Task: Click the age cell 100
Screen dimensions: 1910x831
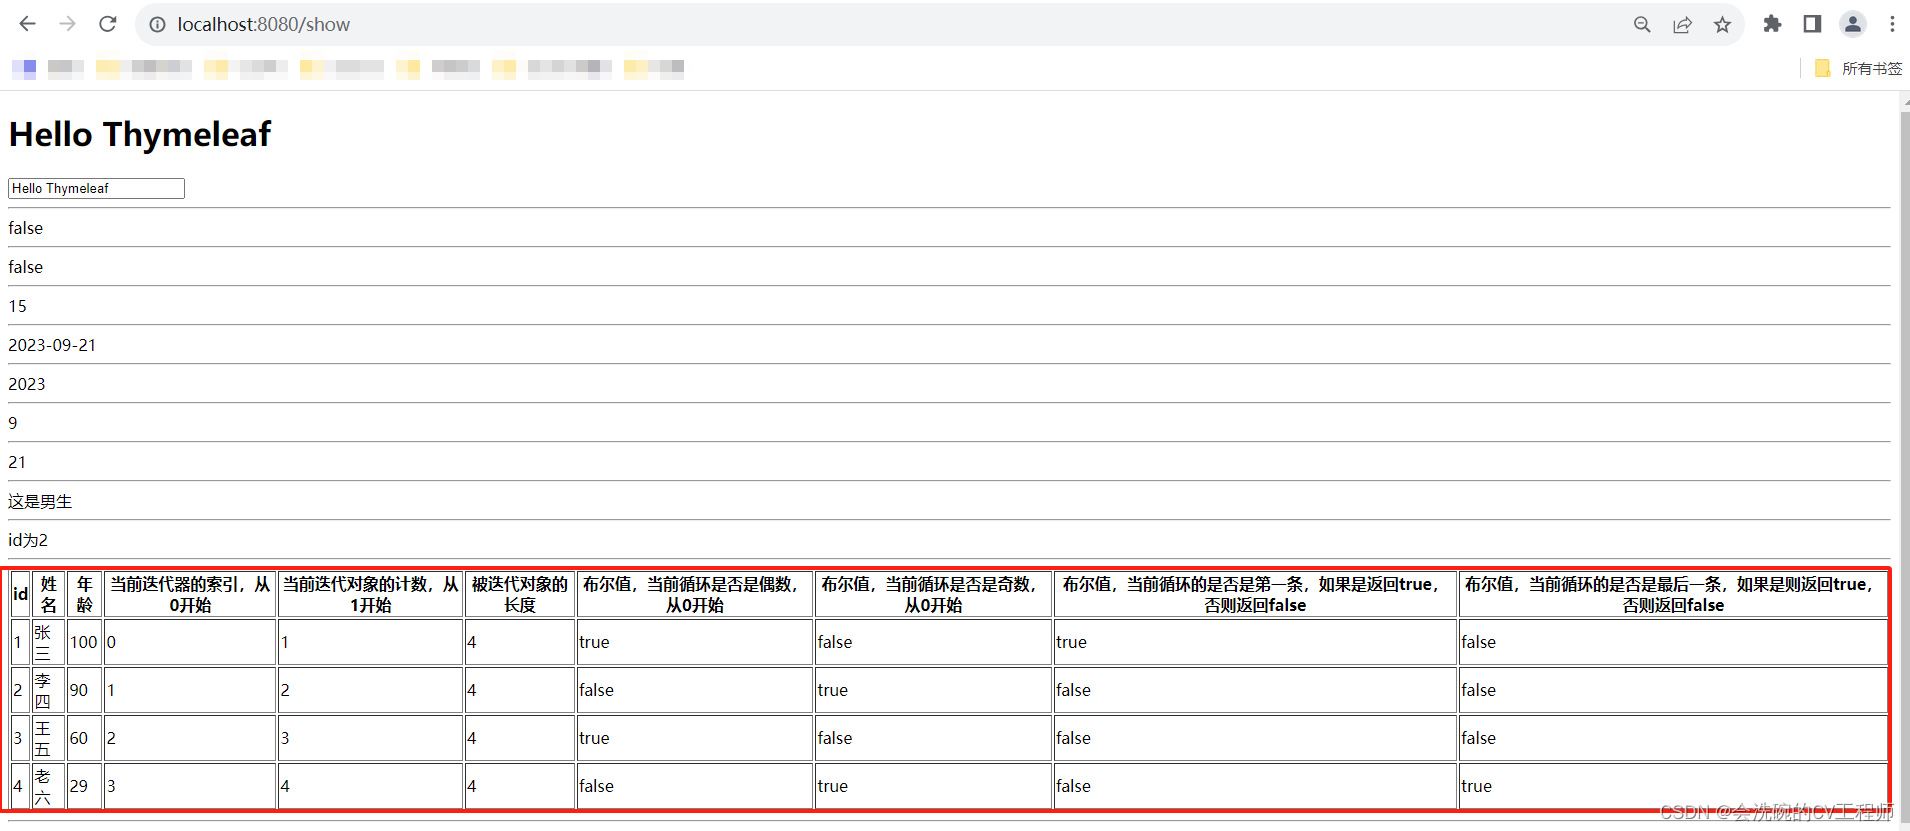Action: click(x=84, y=642)
